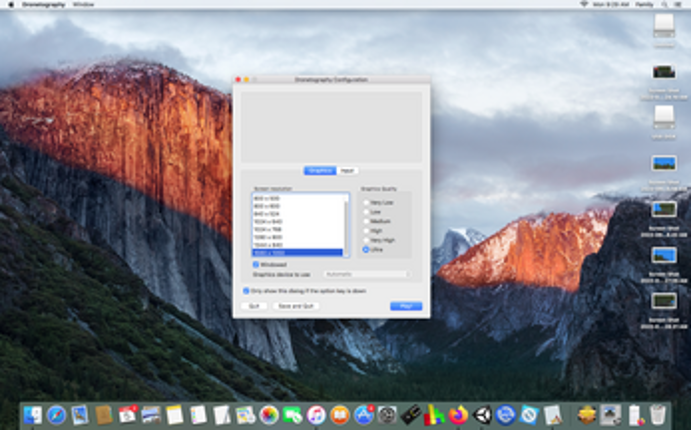Image resolution: width=691 pixels, height=430 pixels.
Task: Open Spotlight search magnifier in menu bar
Action: [665, 4]
